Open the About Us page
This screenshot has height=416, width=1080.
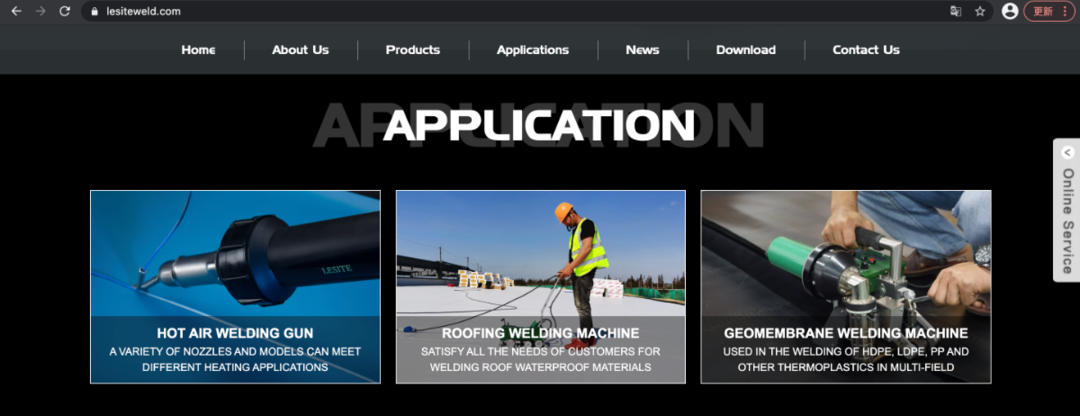pyautogui.click(x=300, y=50)
